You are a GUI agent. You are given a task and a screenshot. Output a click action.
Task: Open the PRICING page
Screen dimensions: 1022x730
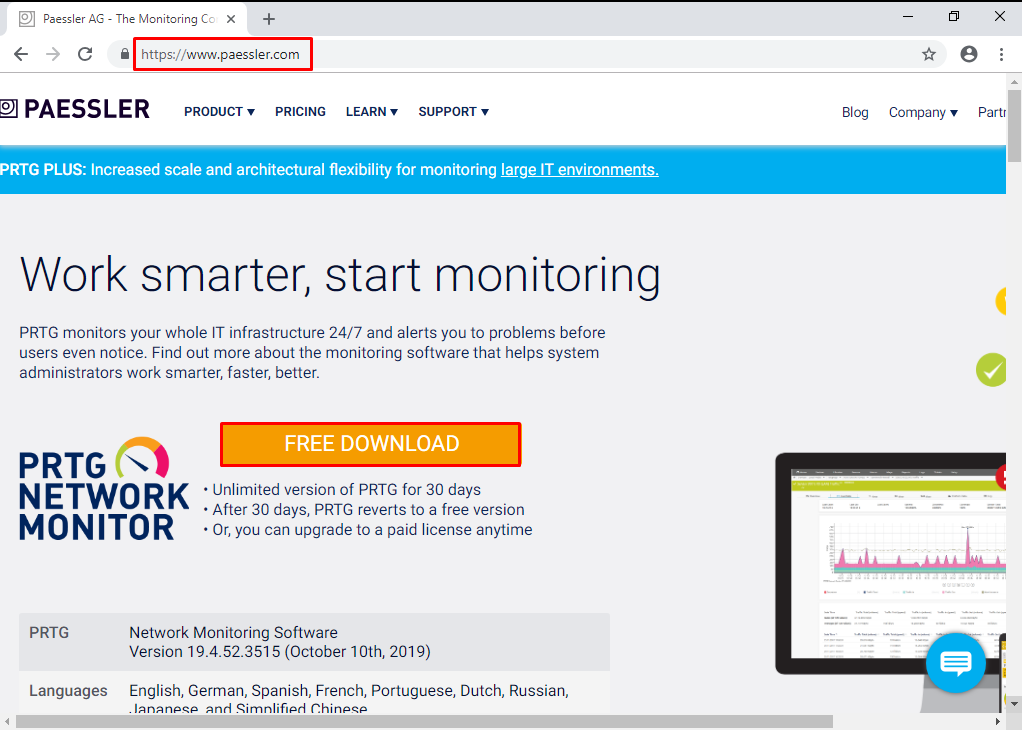click(300, 111)
